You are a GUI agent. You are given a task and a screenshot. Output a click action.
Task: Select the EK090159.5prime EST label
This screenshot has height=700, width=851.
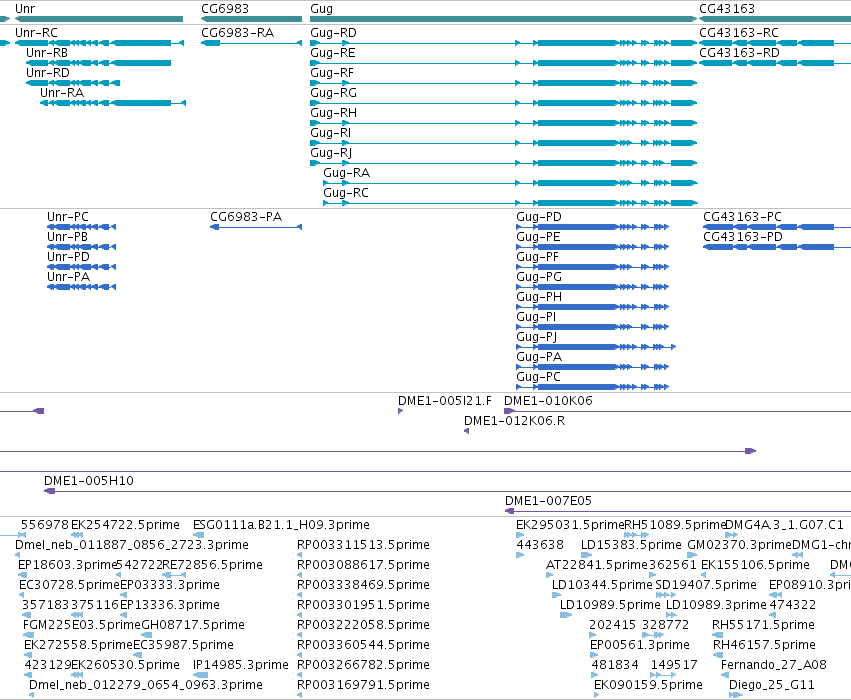point(648,686)
